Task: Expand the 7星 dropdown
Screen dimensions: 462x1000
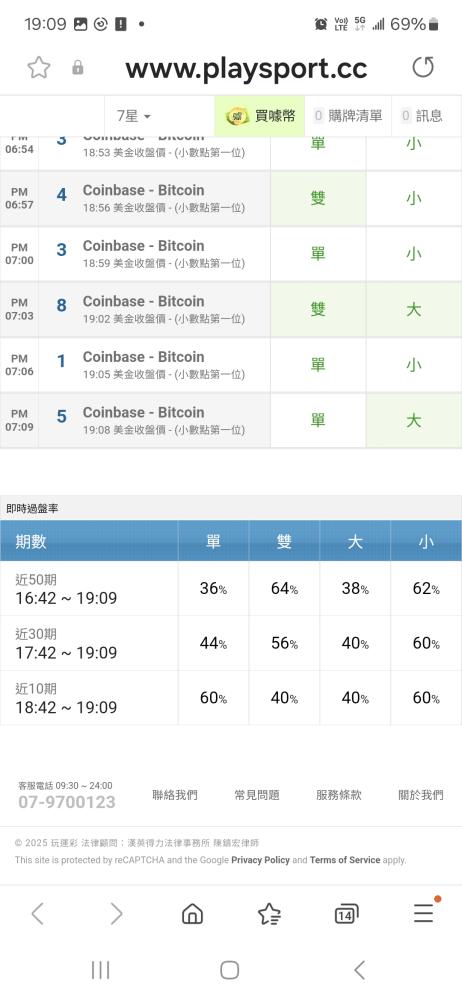Action: tap(134, 116)
